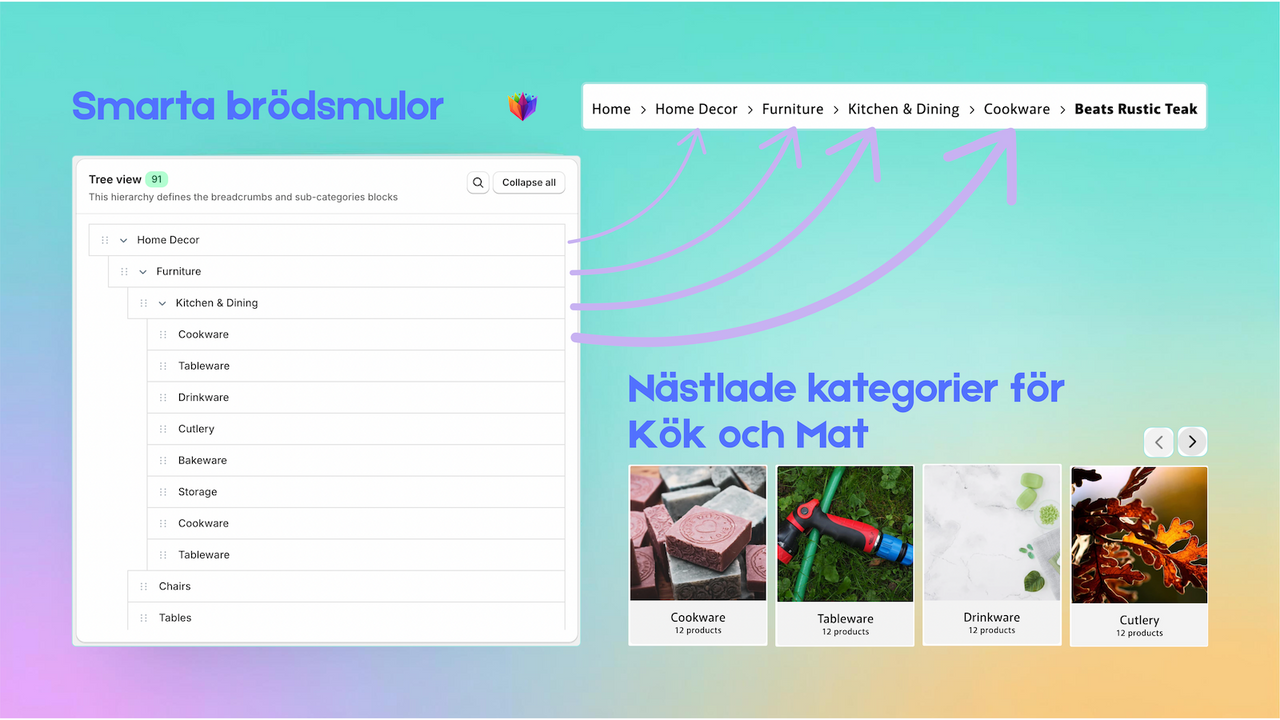Screen dimensions: 1280x720
Task: Select the Furniture tree row label
Action: [179, 271]
